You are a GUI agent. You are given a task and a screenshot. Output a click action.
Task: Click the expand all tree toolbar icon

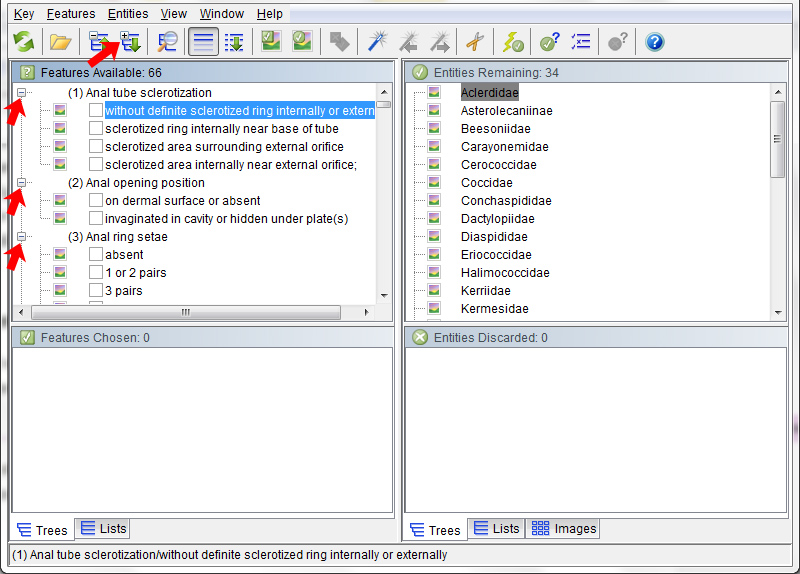130,42
